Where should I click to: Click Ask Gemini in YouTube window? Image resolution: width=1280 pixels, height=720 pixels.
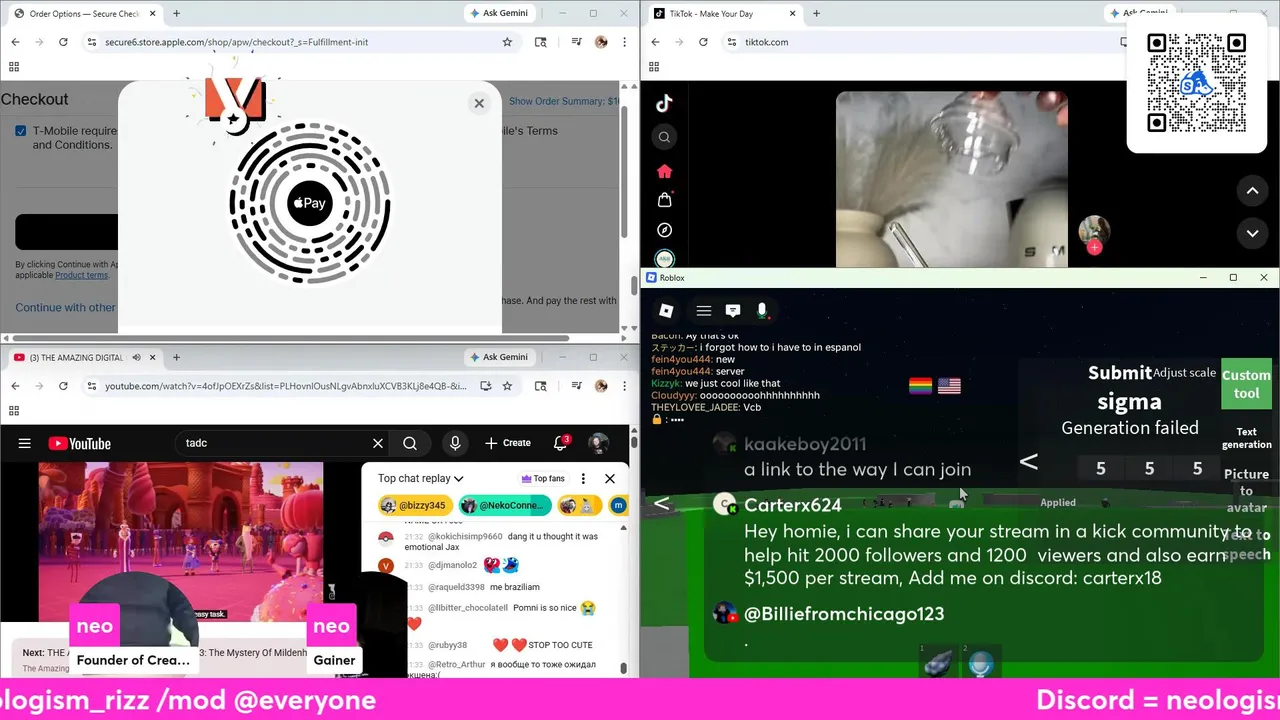(x=499, y=357)
